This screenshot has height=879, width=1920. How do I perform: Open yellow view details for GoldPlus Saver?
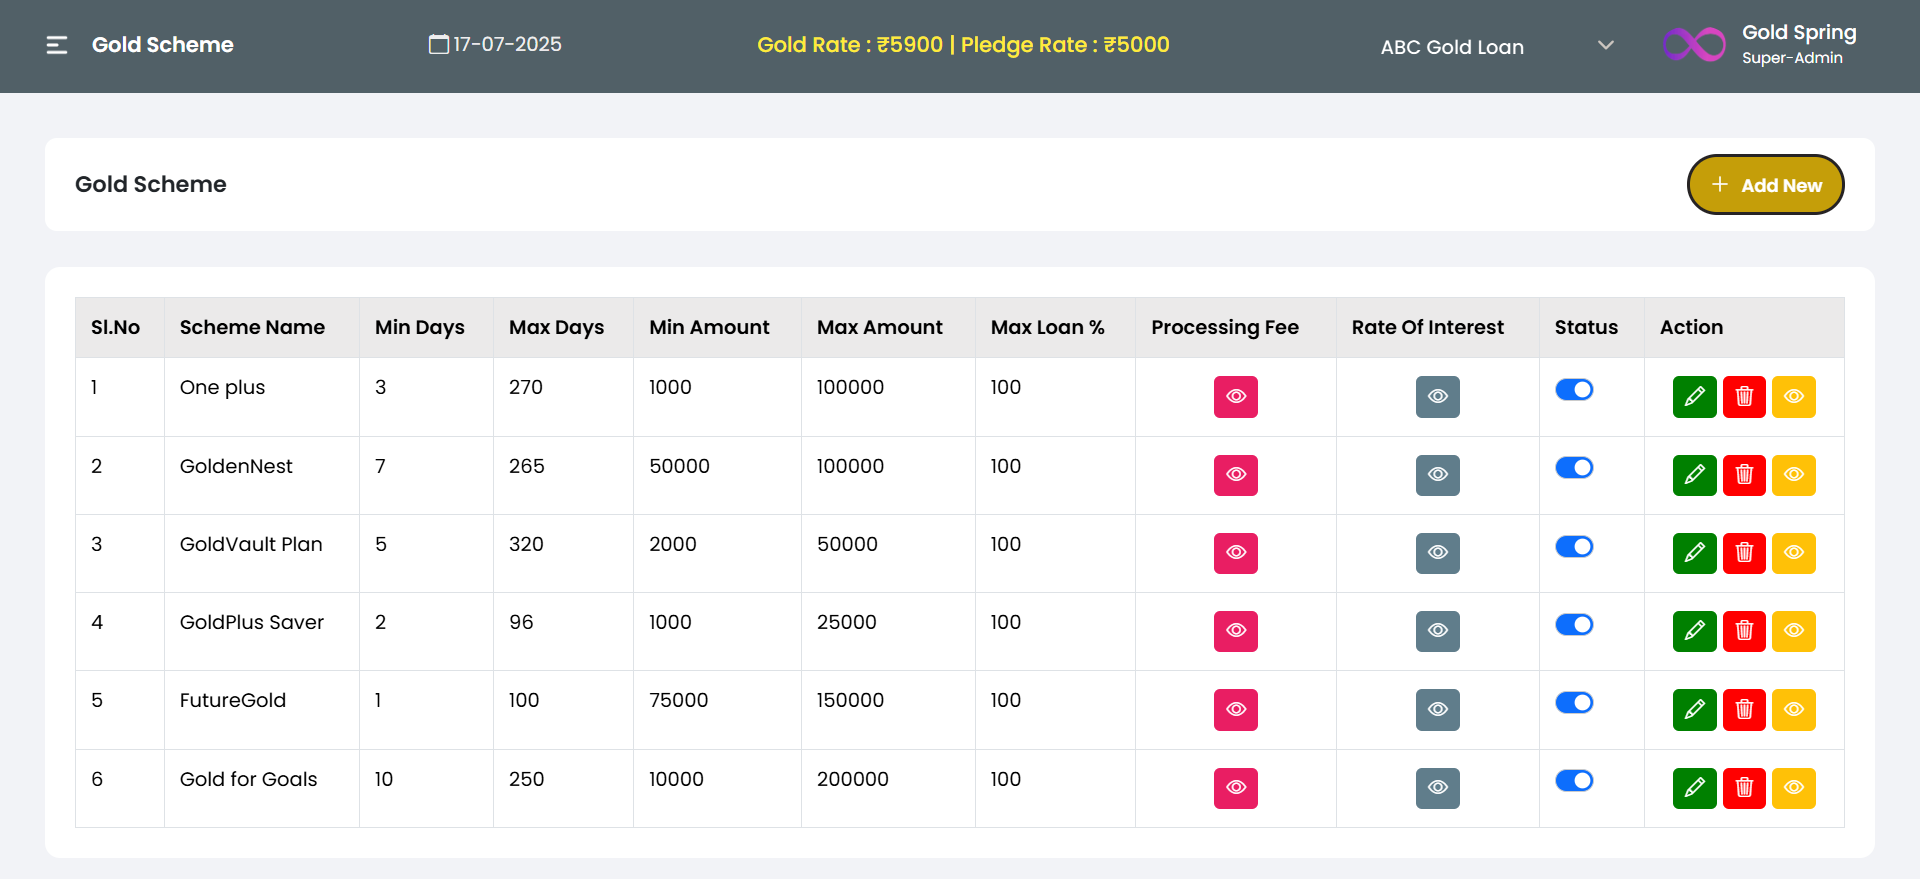1794,631
